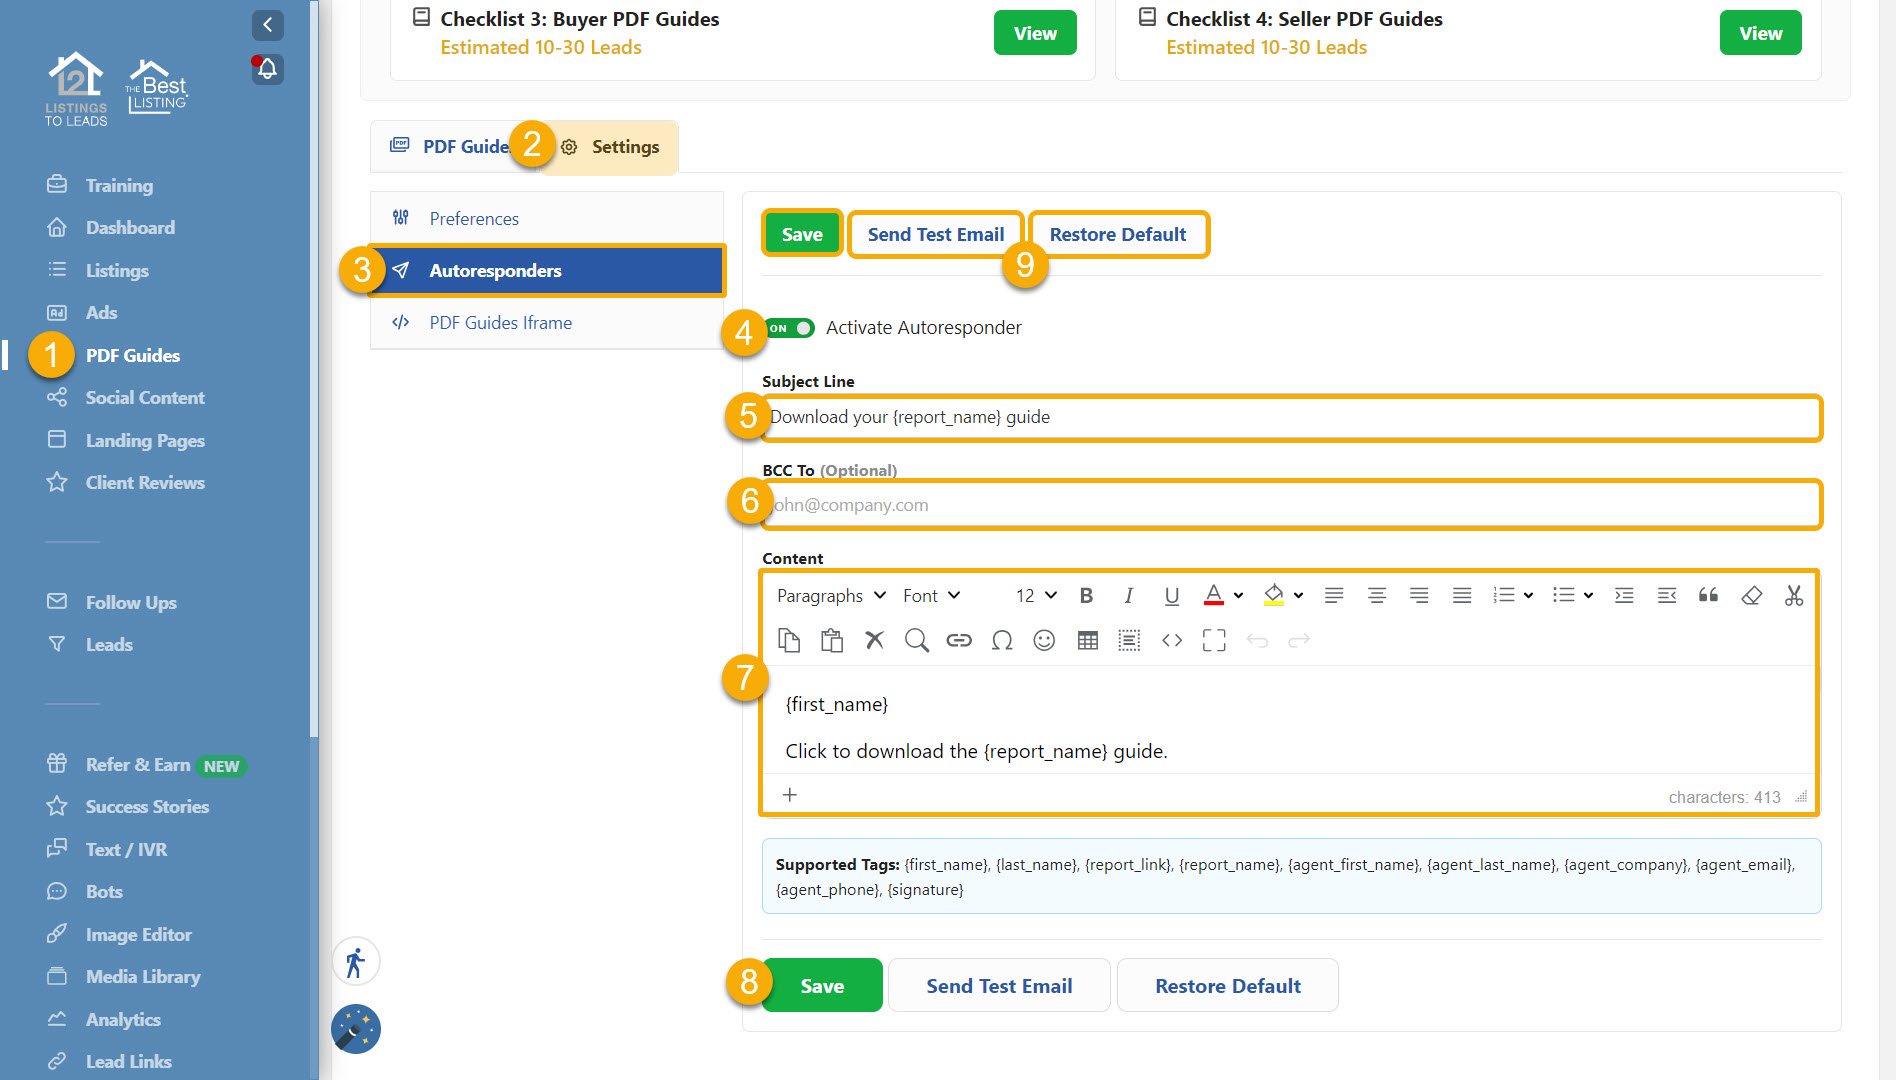Insert a special character symbol

(x=1002, y=640)
